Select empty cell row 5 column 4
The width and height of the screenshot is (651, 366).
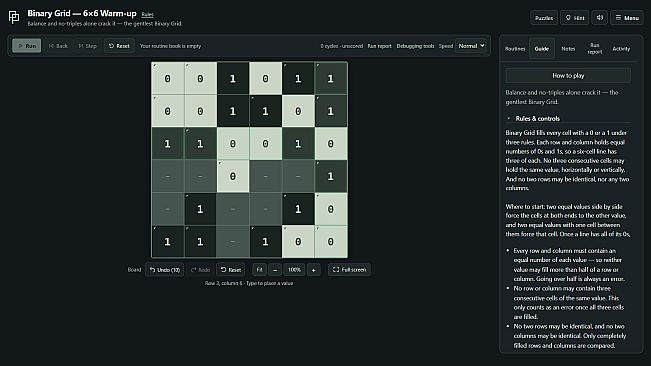coord(265,209)
